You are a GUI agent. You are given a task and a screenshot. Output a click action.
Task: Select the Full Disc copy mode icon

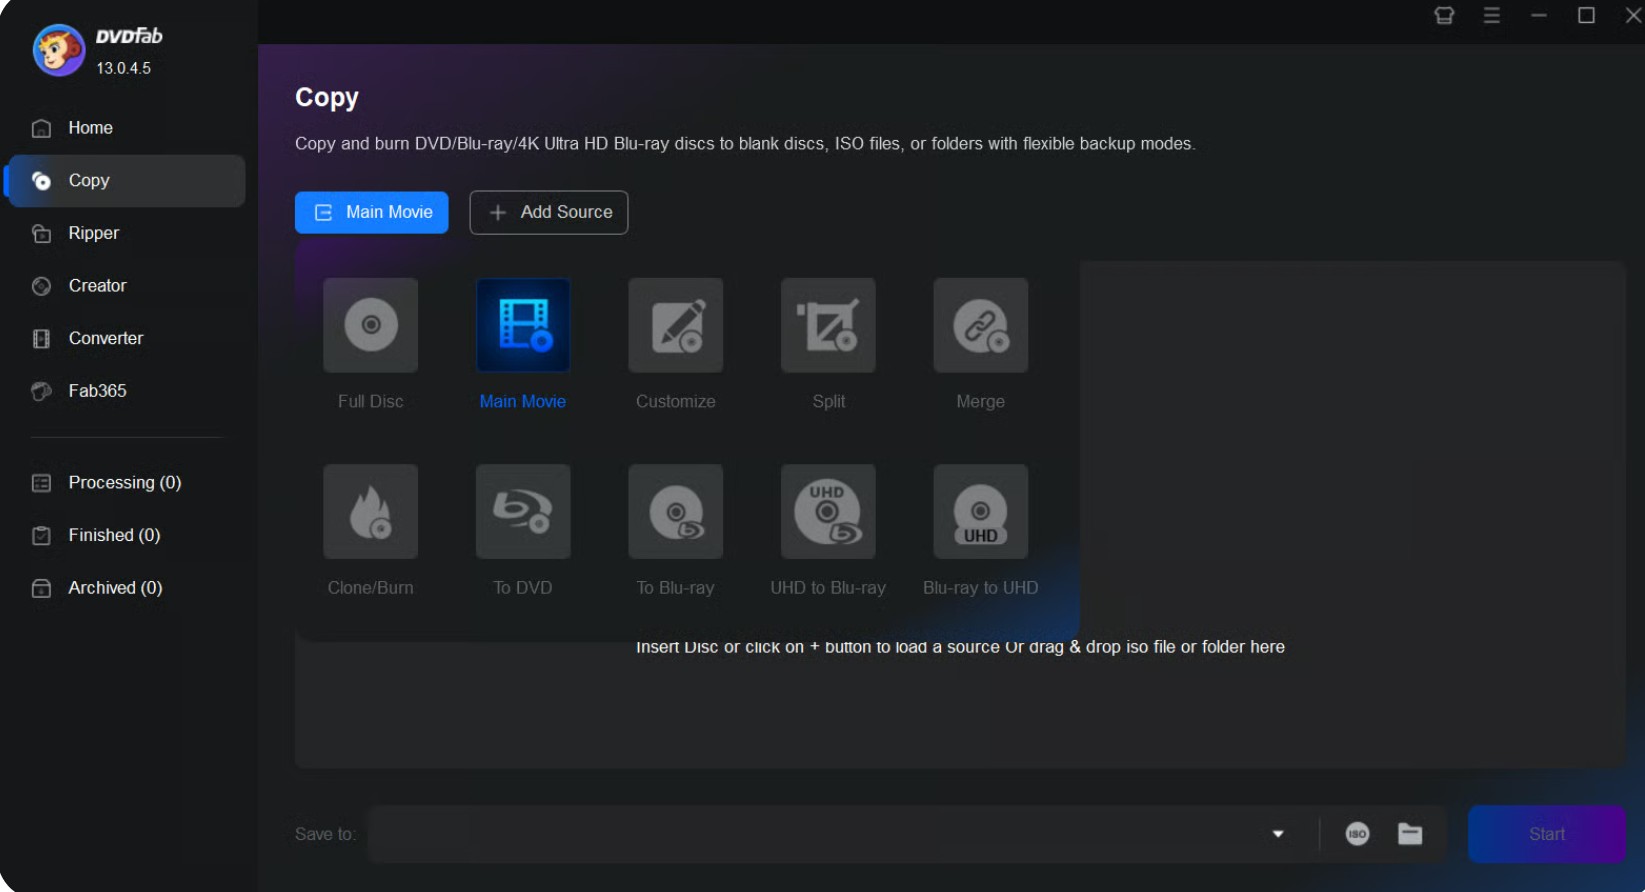[x=370, y=325]
